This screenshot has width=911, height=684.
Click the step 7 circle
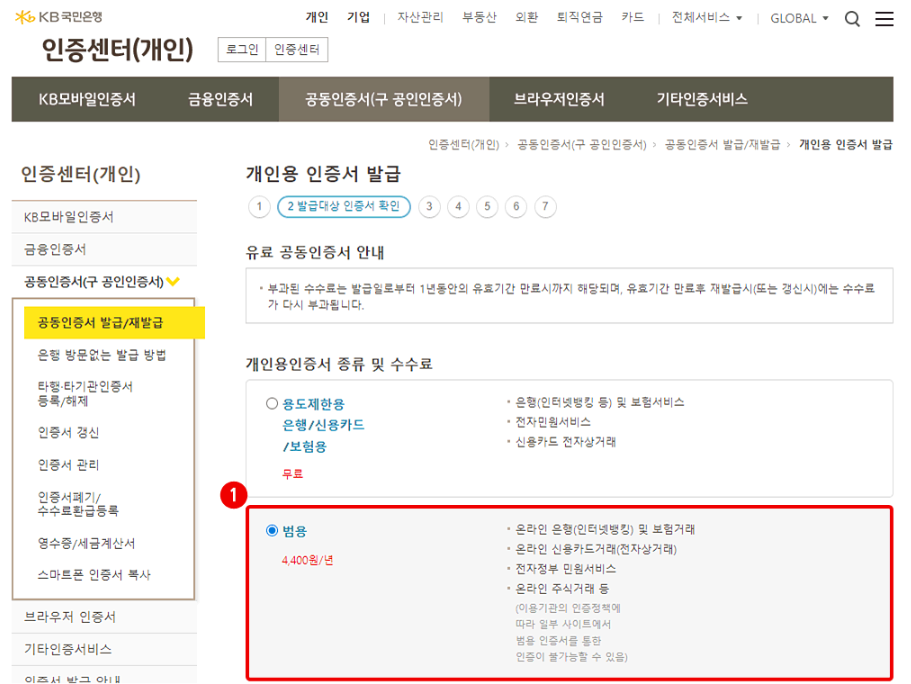545,206
